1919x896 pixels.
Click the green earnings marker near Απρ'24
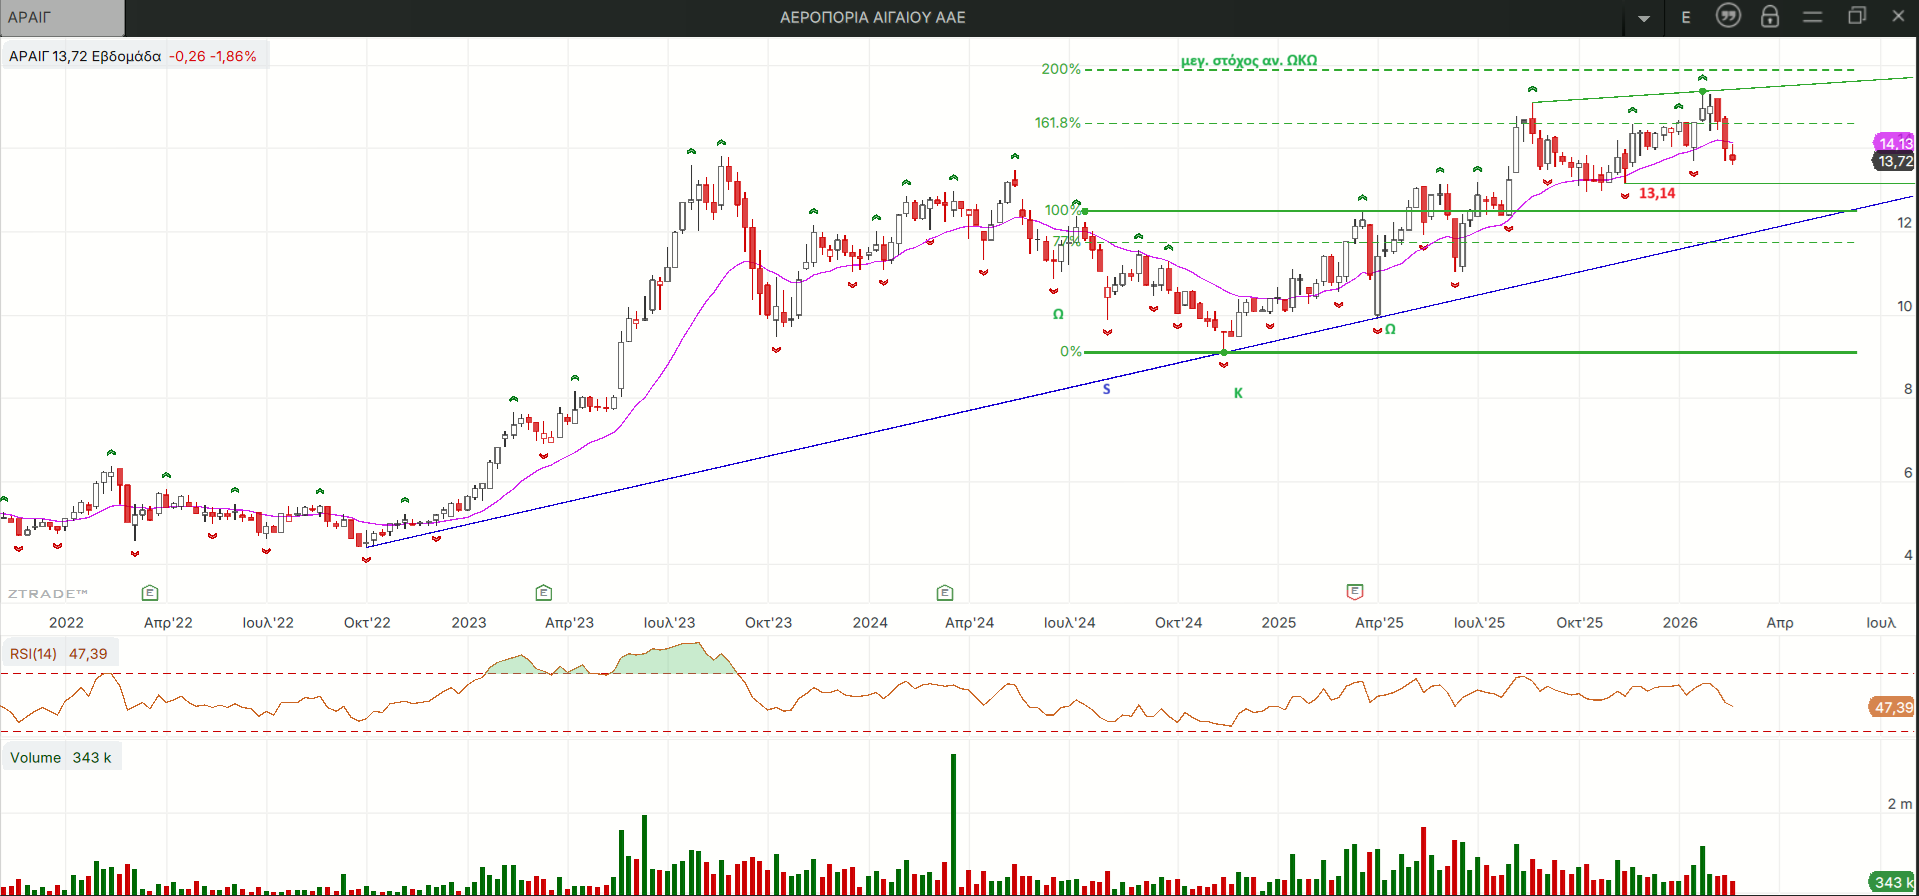point(945,593)
